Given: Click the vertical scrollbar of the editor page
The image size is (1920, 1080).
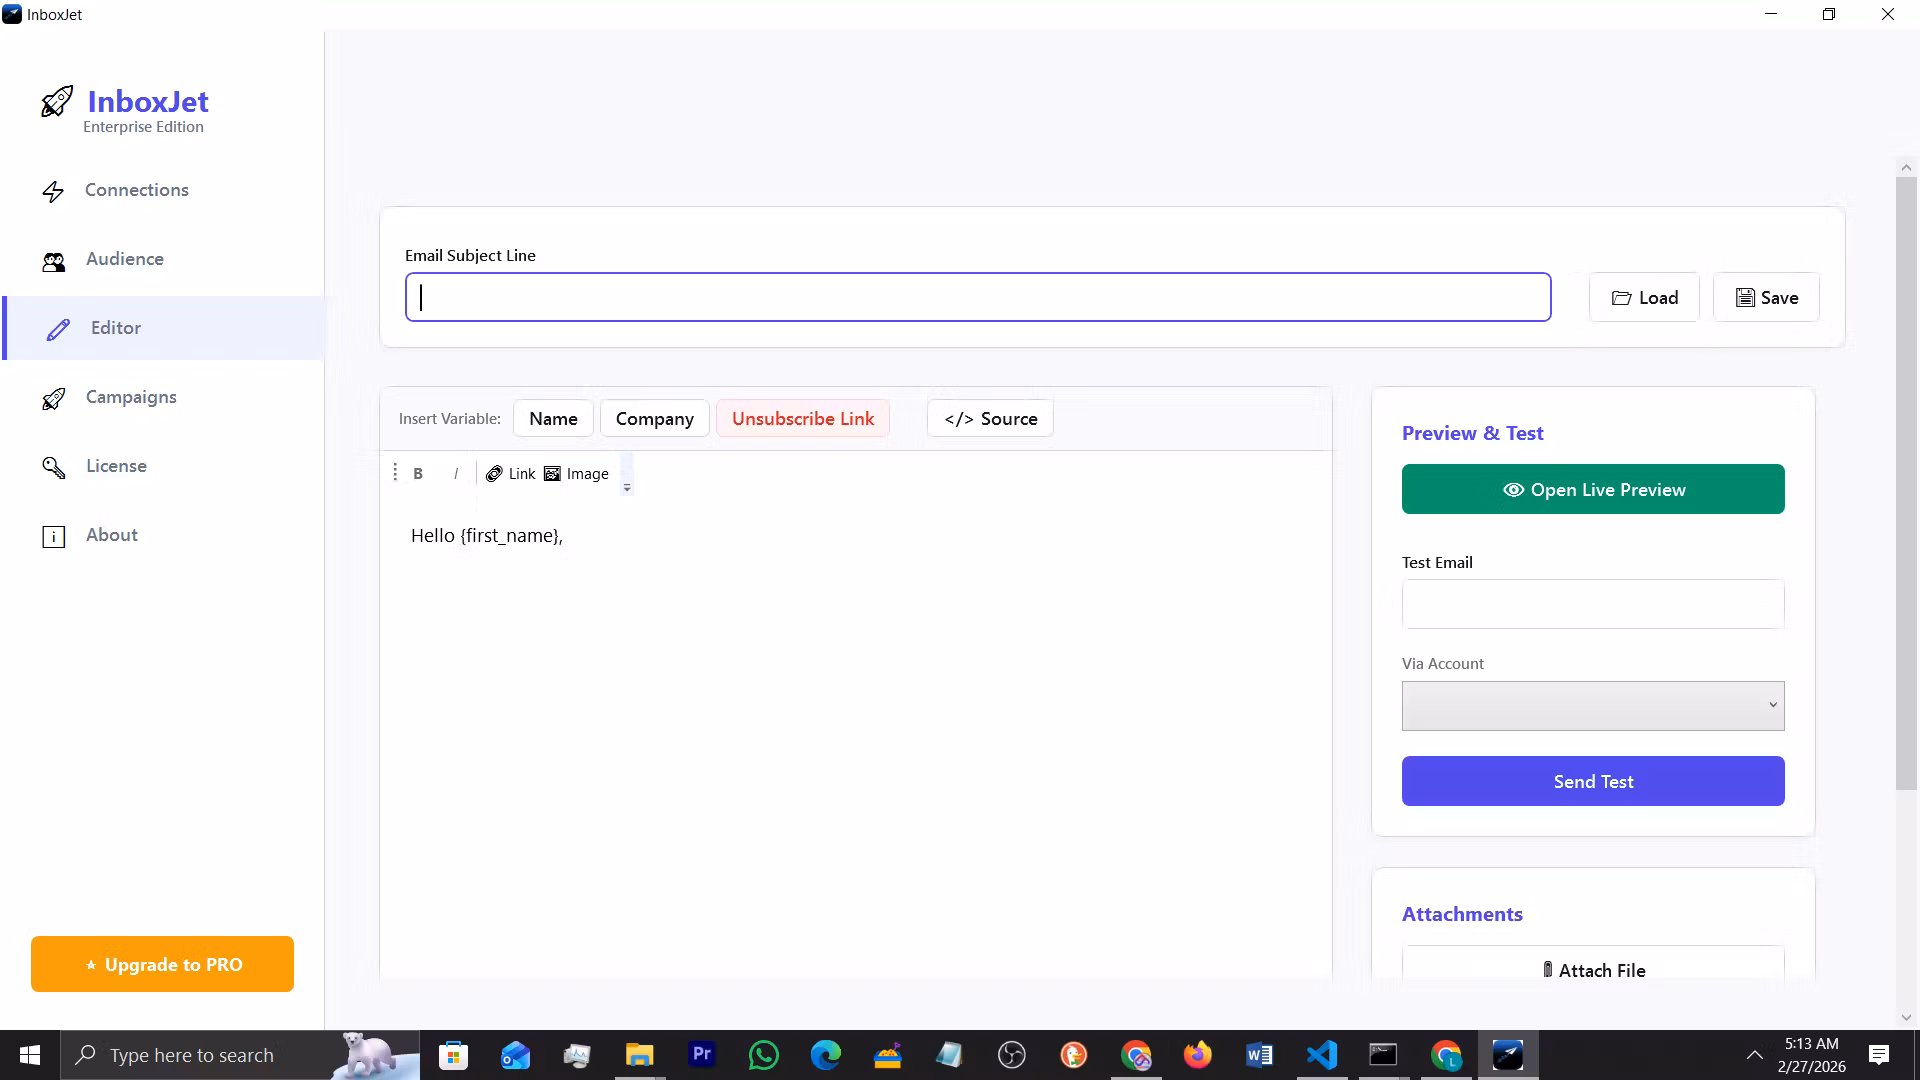Looking at the screenshot, I should tap(1906, 484).
